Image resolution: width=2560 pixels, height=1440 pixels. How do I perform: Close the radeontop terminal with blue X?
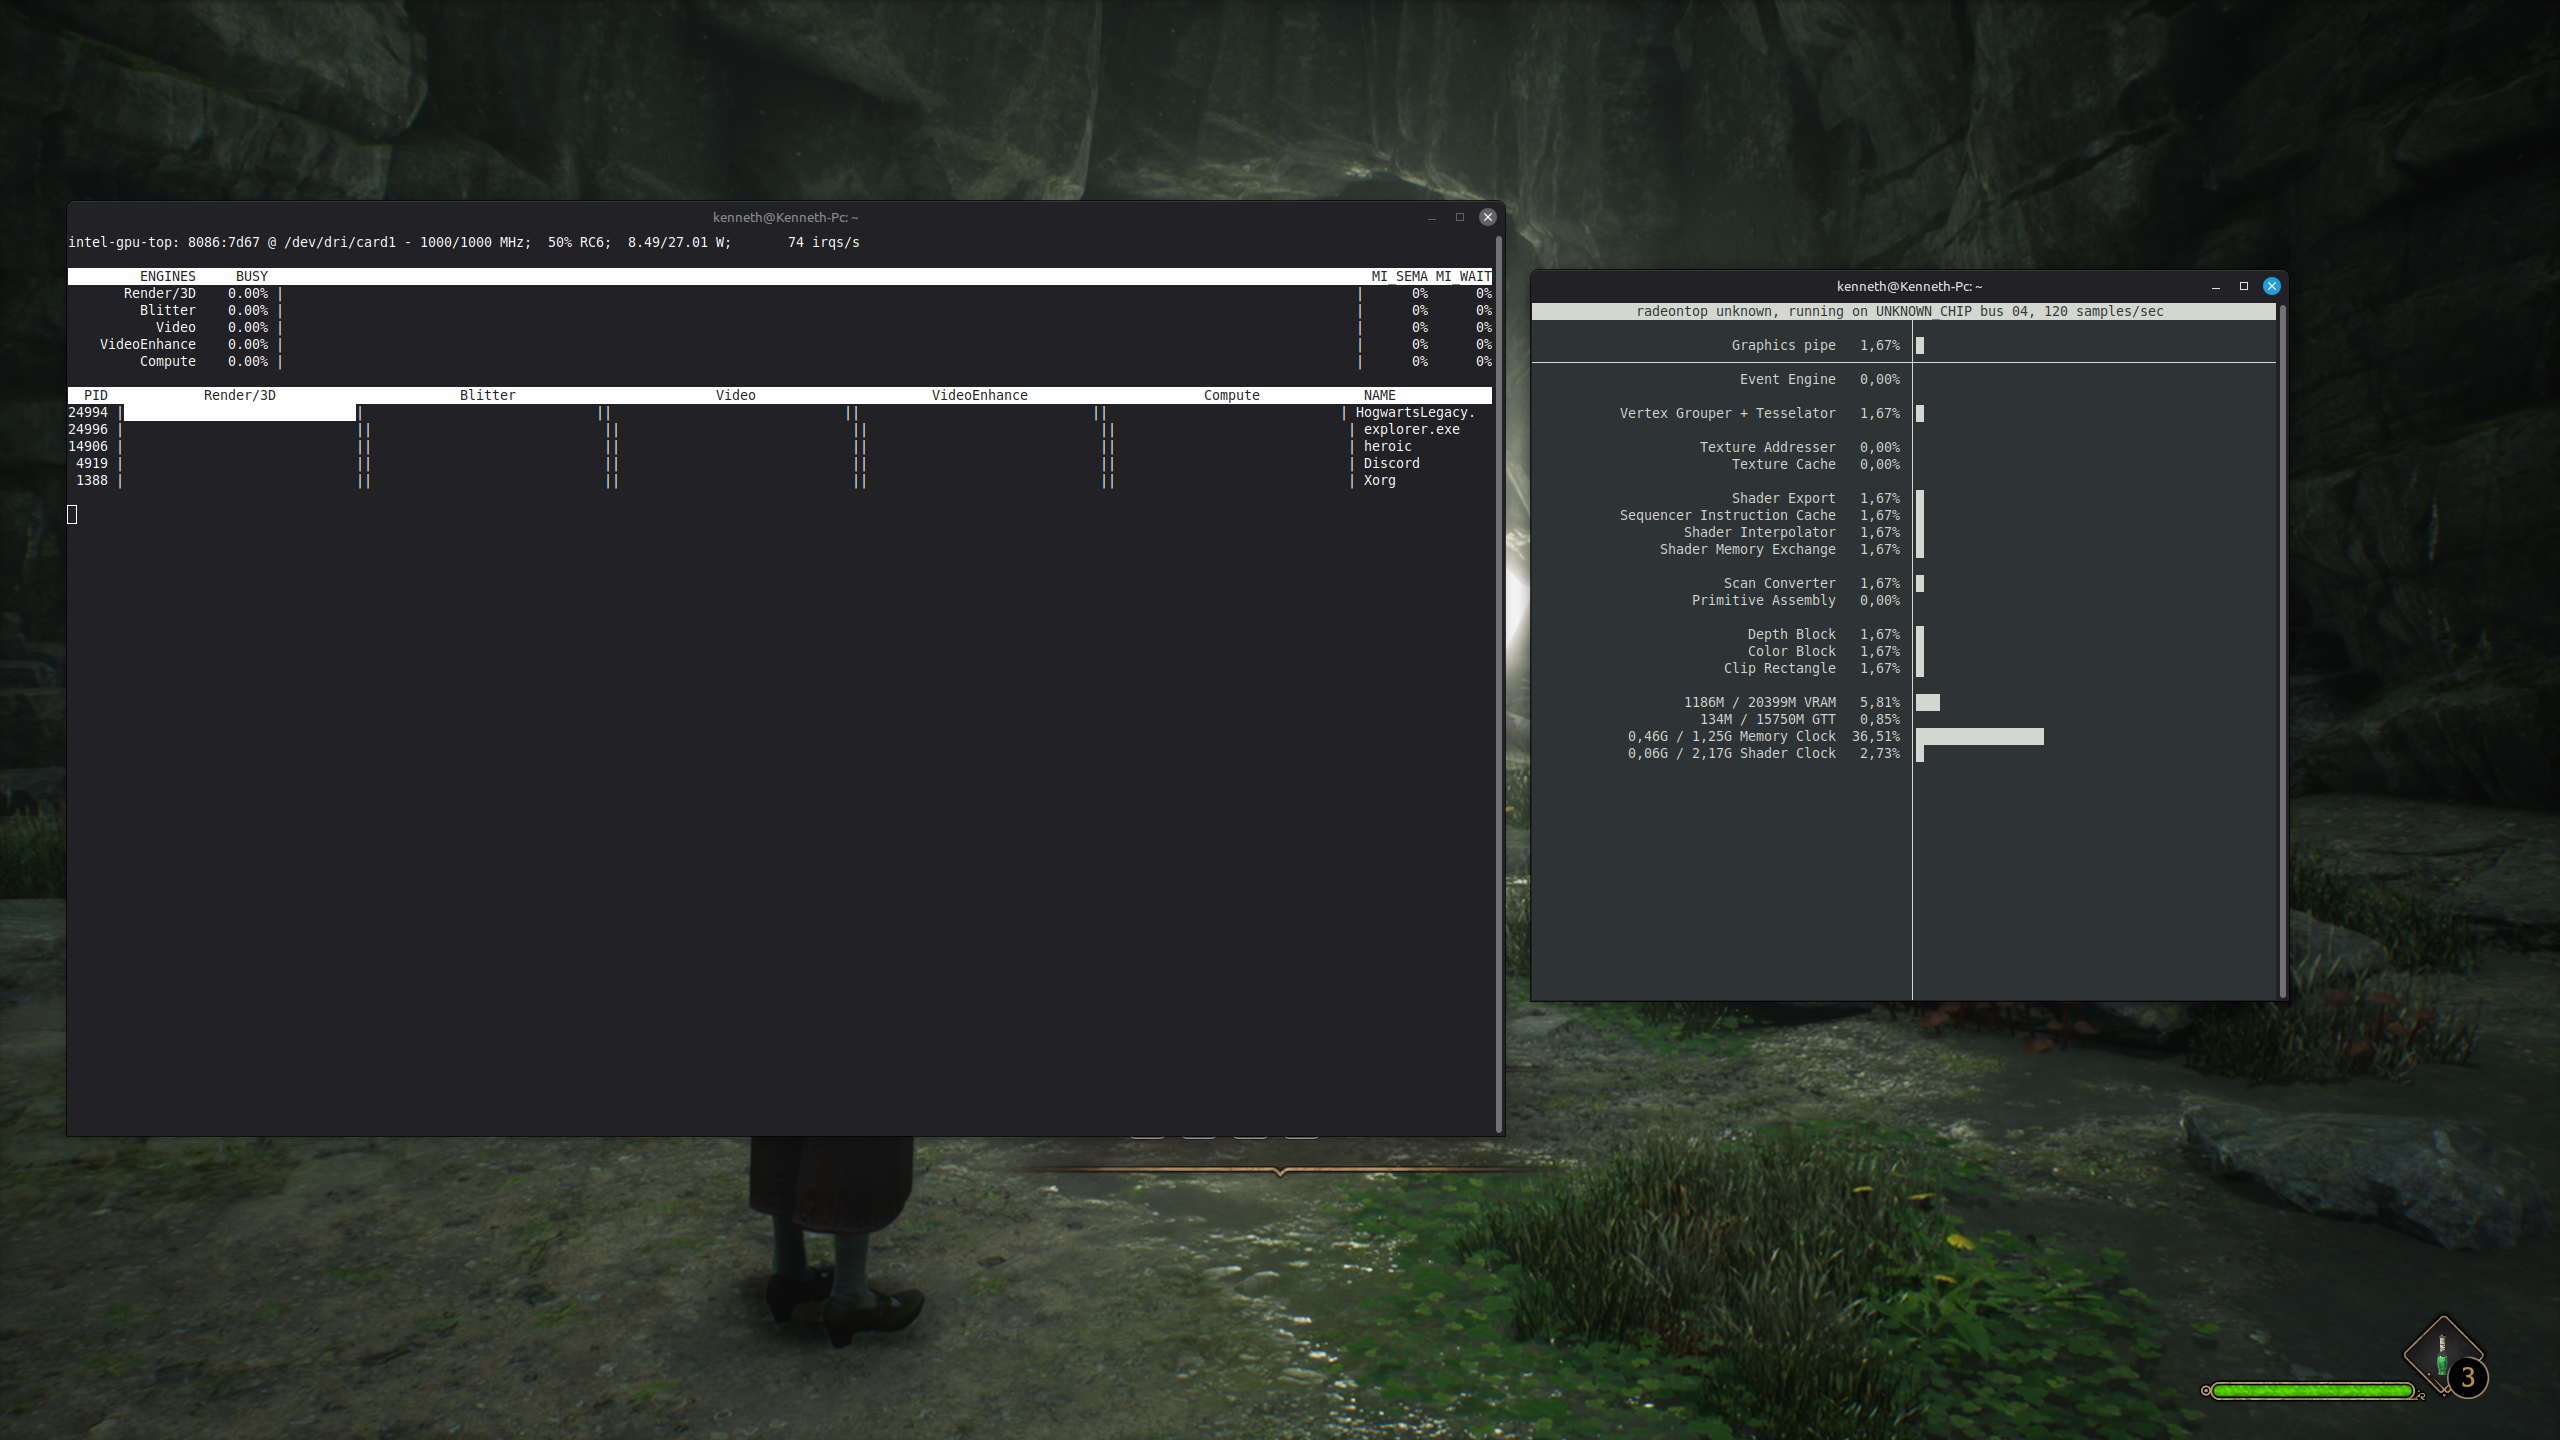(x=2272, y=286)
